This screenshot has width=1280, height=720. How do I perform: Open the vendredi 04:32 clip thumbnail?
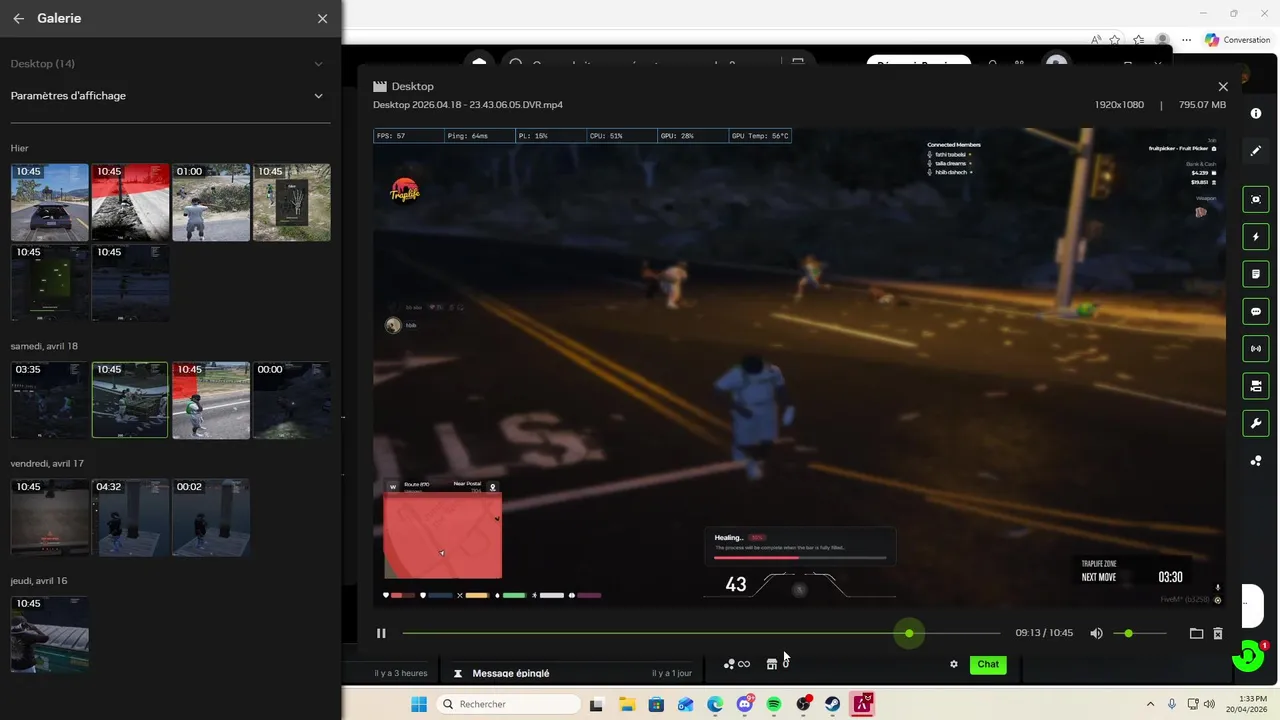[131, 517]
